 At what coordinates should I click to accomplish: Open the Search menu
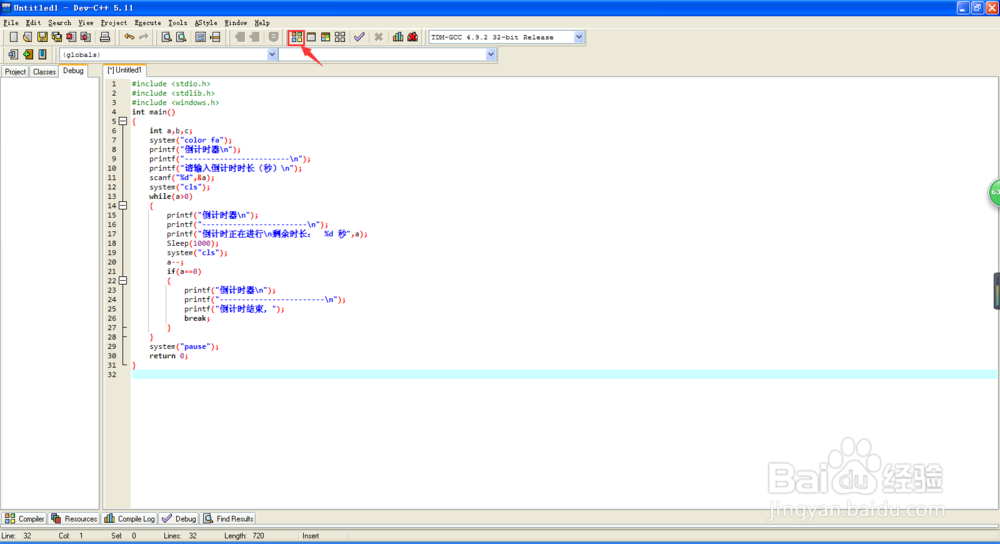60,22
